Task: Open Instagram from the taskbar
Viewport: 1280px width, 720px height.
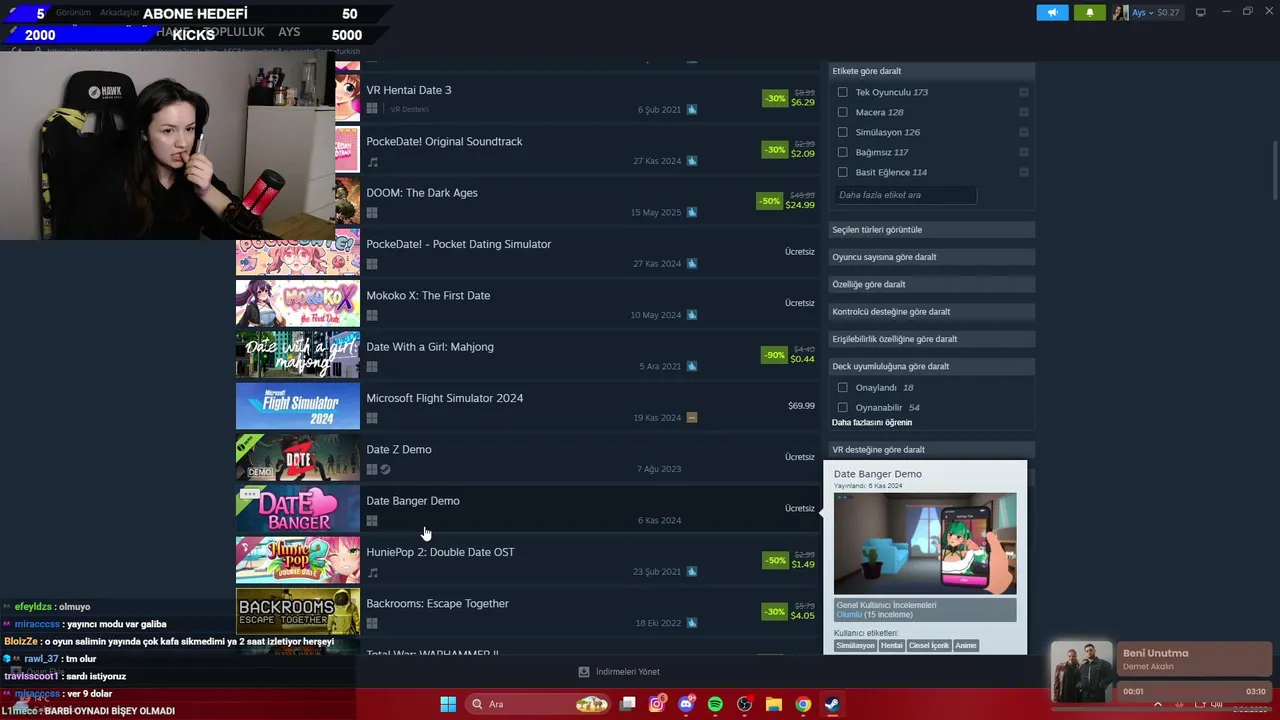Action: 657,704
